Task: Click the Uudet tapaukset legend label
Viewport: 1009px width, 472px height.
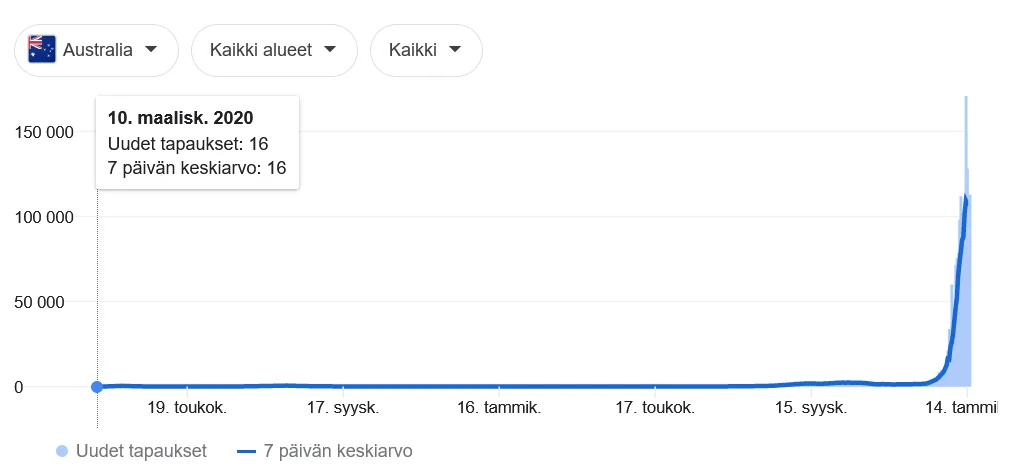Action: tap(142, 451)
